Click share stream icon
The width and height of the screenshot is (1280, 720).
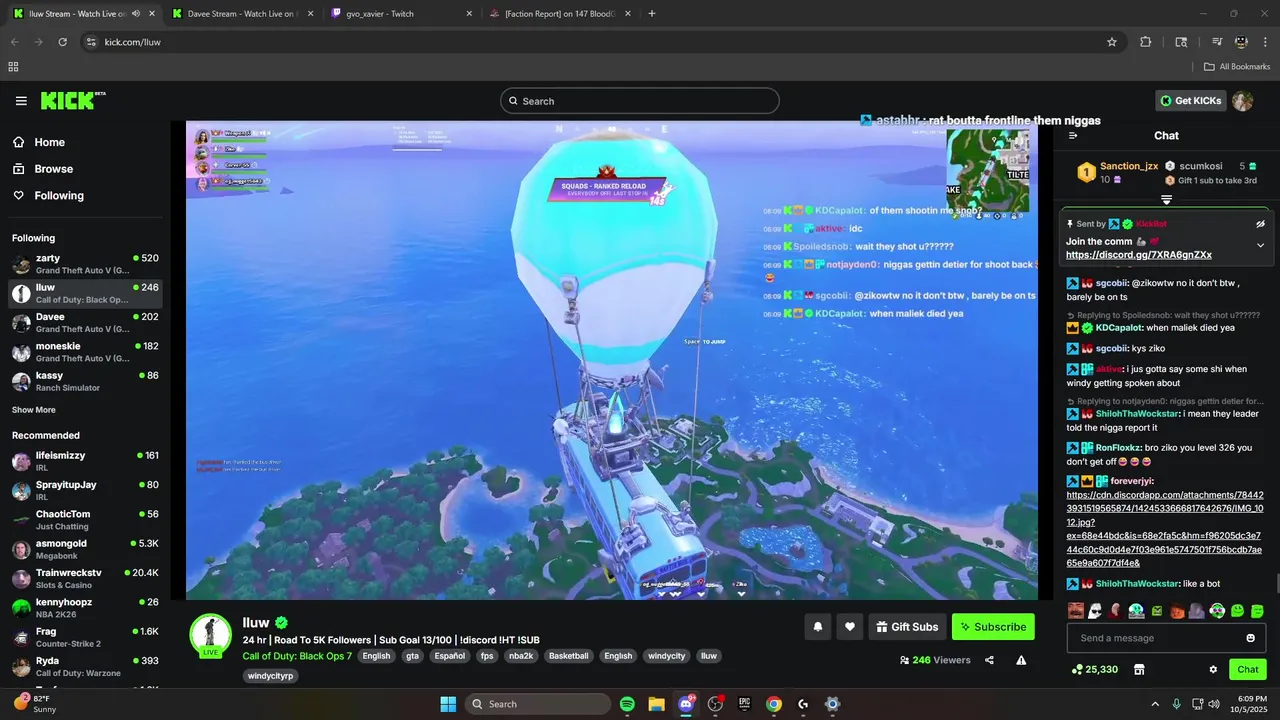click(989, 660)
